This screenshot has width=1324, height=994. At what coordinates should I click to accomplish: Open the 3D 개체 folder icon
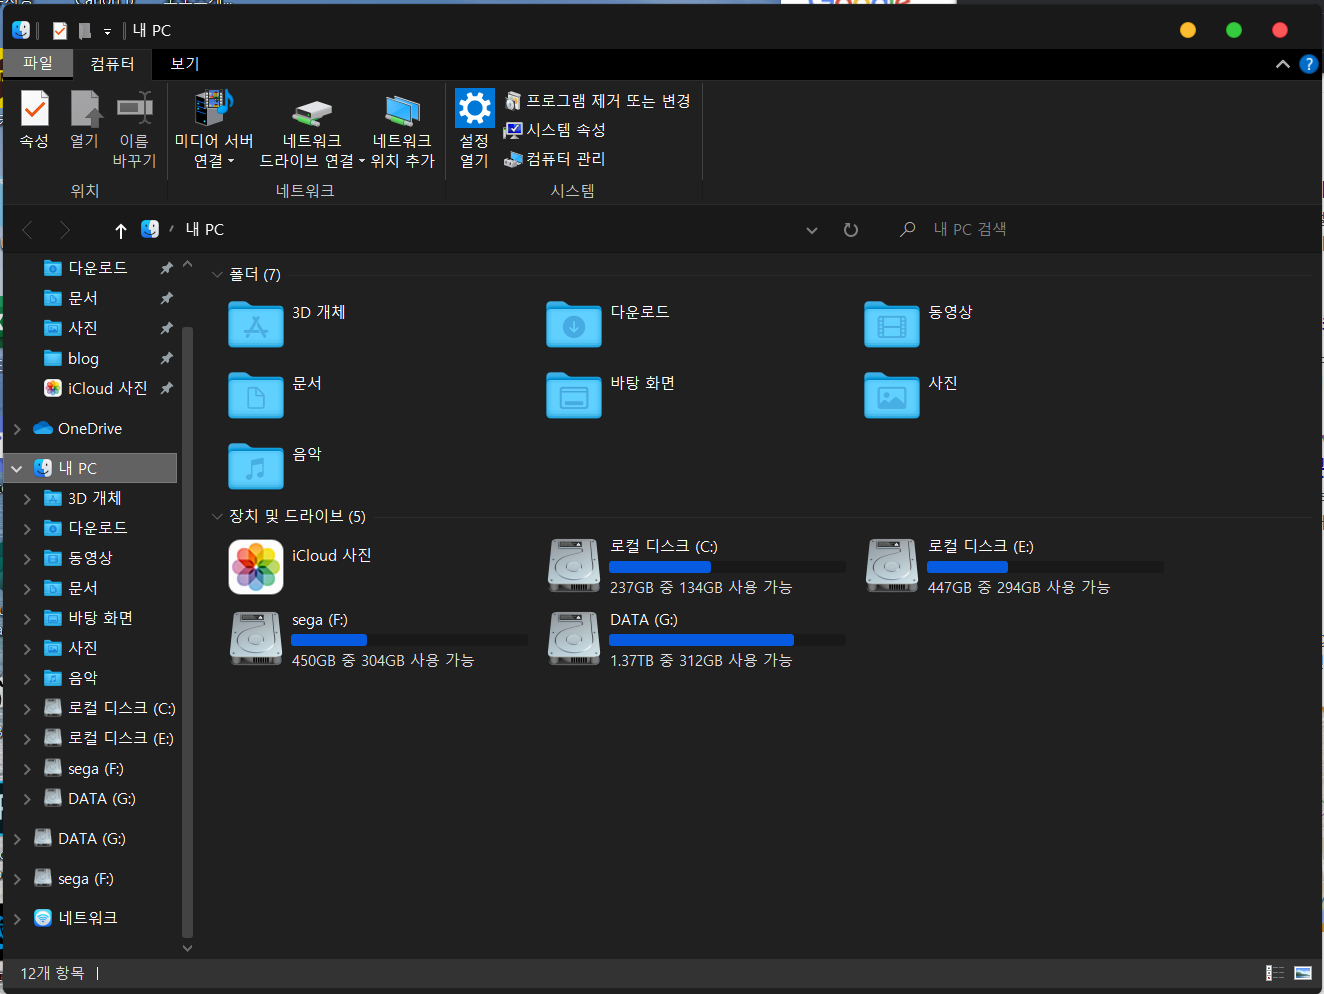(256, 324)
